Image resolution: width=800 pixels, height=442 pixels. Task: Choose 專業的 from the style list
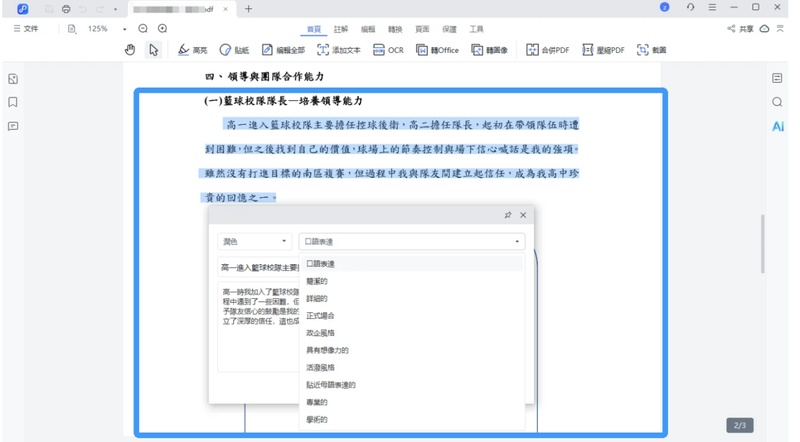(x=413, y=402)
